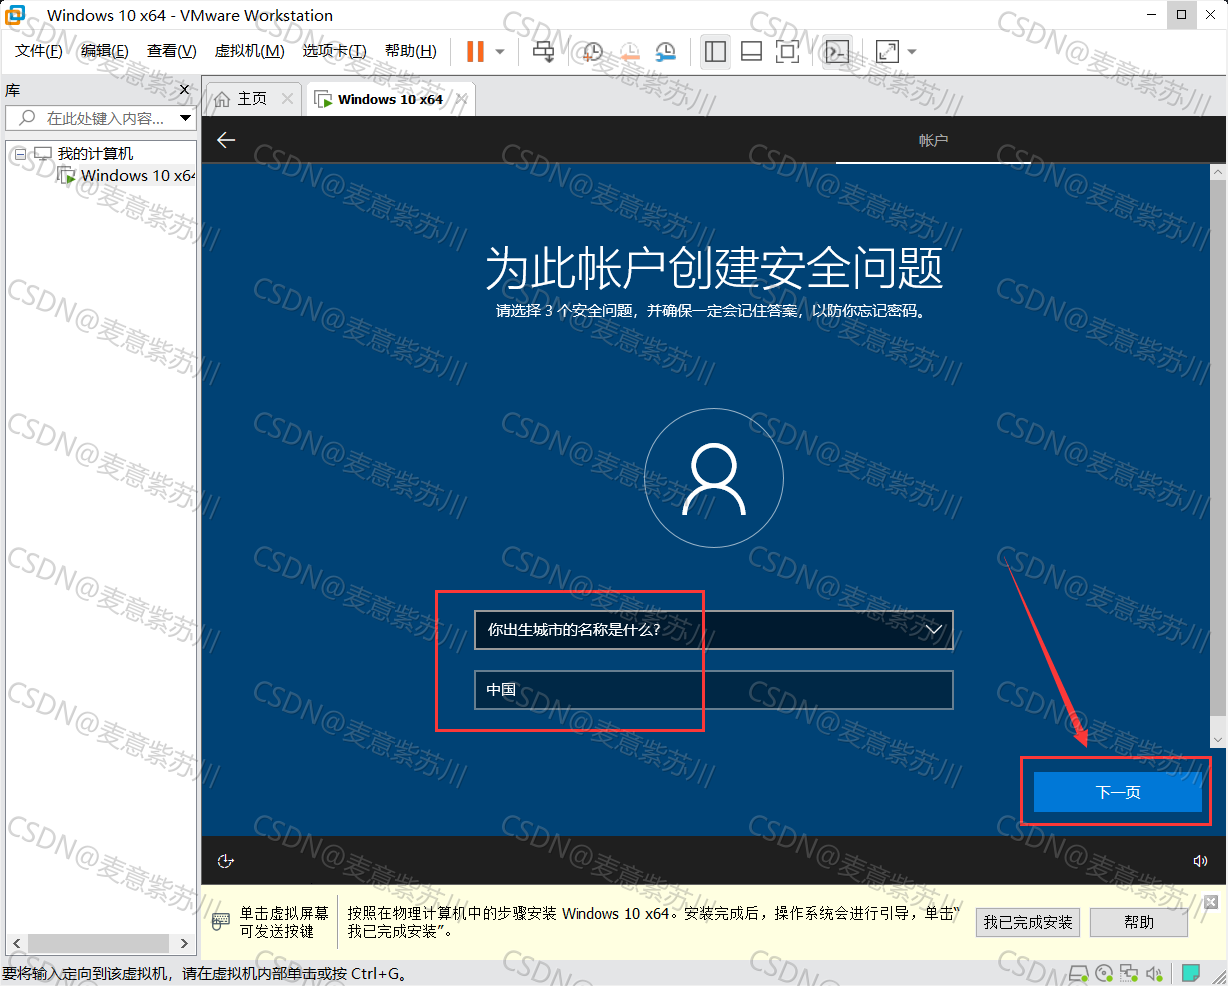
Task: Select Windows 10 x64 in the library tree
Action: [138, 176]
